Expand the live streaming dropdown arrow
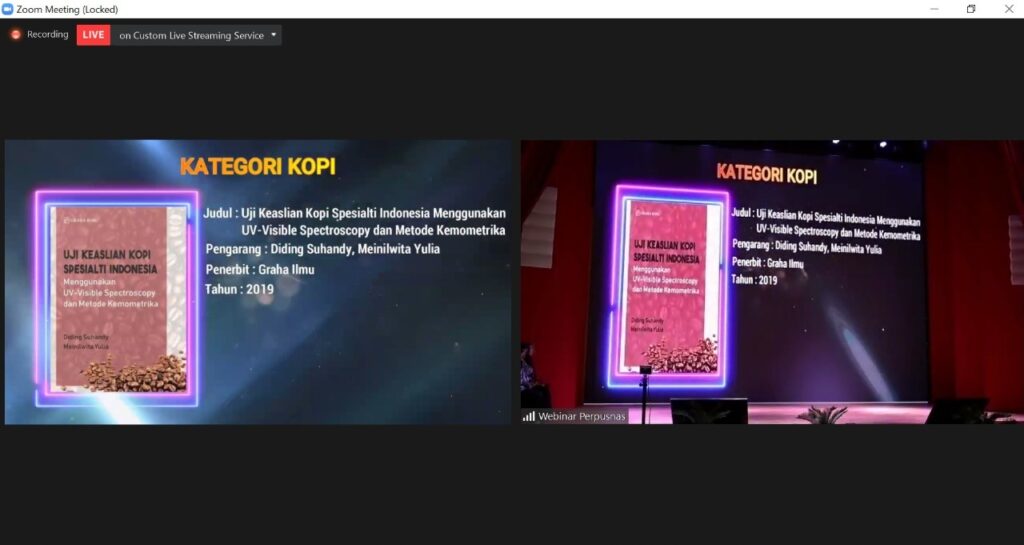Viewport: 1024px width, 545px height. click(x=274, y=35)
